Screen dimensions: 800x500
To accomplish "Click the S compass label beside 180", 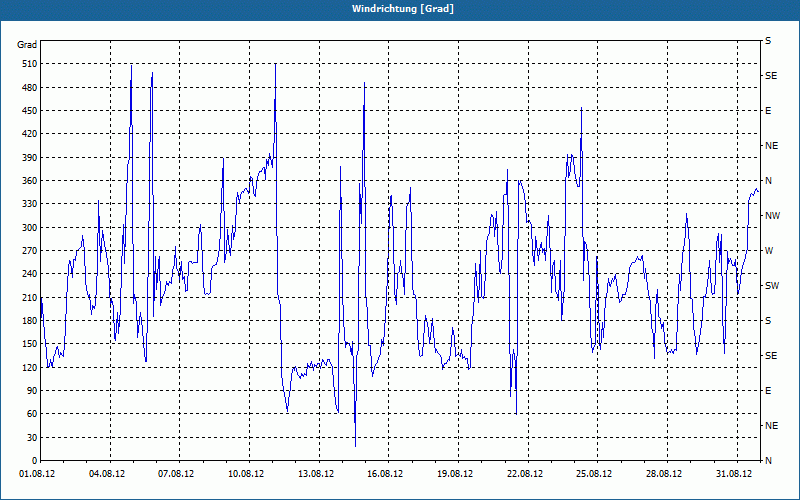I will coord(768,321).
